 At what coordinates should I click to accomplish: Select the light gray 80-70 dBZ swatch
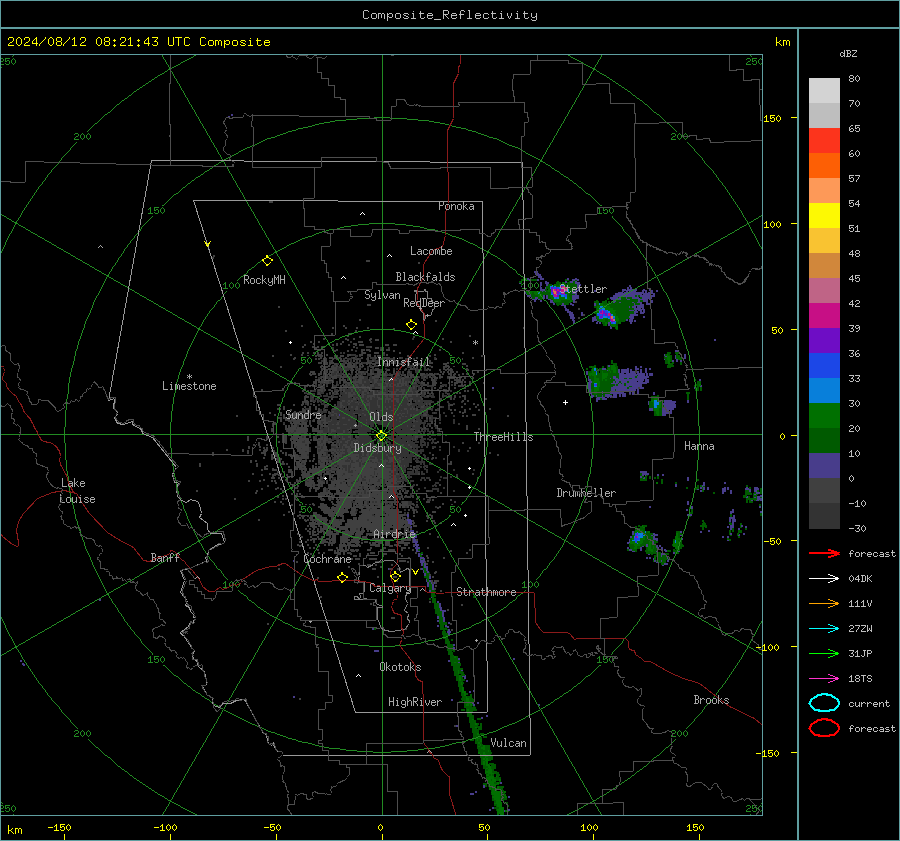pyautogui.click(x=824, y=91)
